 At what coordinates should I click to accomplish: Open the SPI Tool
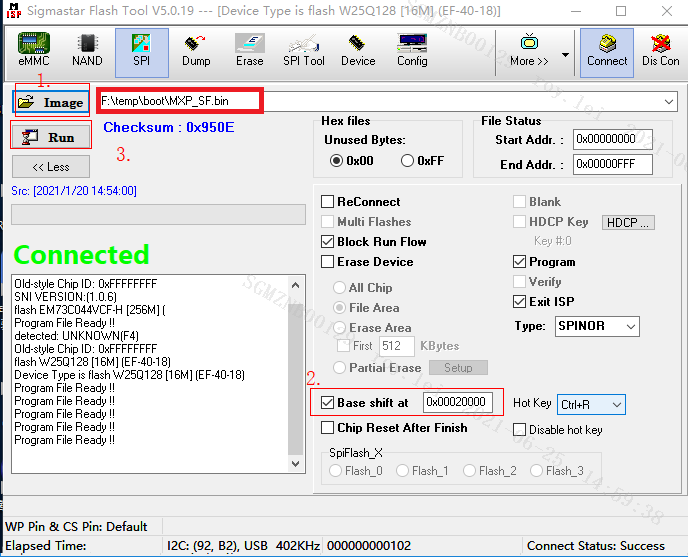coord(304,50)
